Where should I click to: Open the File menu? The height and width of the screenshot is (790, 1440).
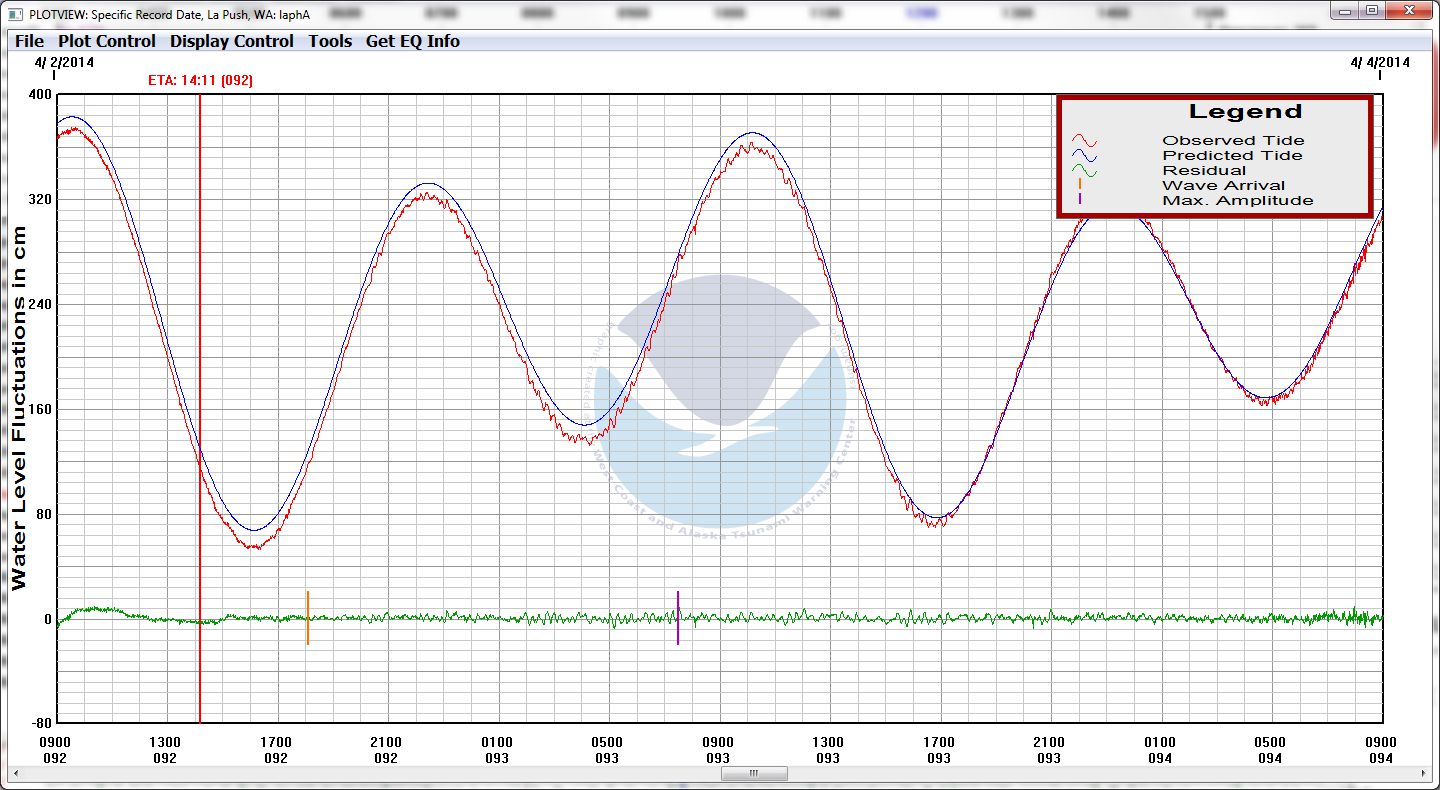[x=29, y=41]
